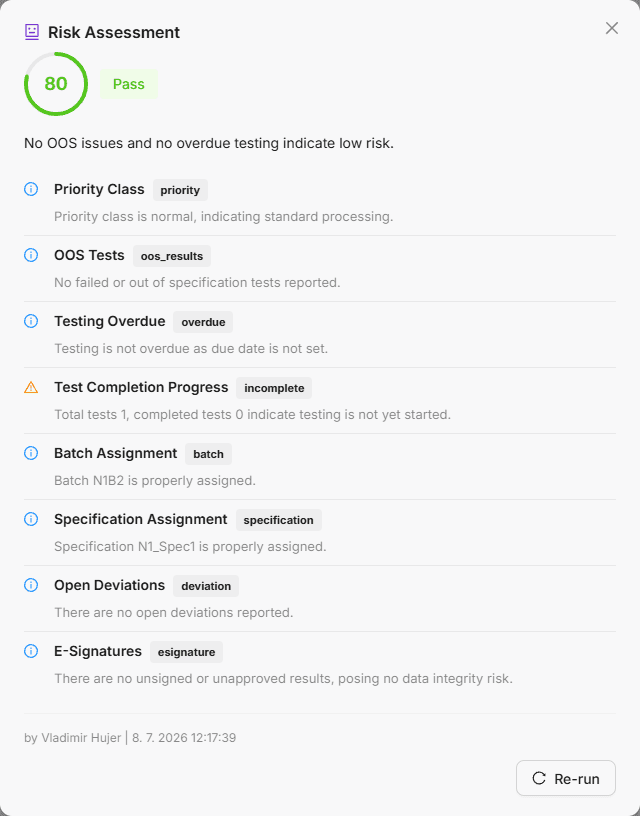The height and width of the screenshot is (816, 640).
Task: Click the purple Risk Assessment robot icon
Action: pos(32,32)
